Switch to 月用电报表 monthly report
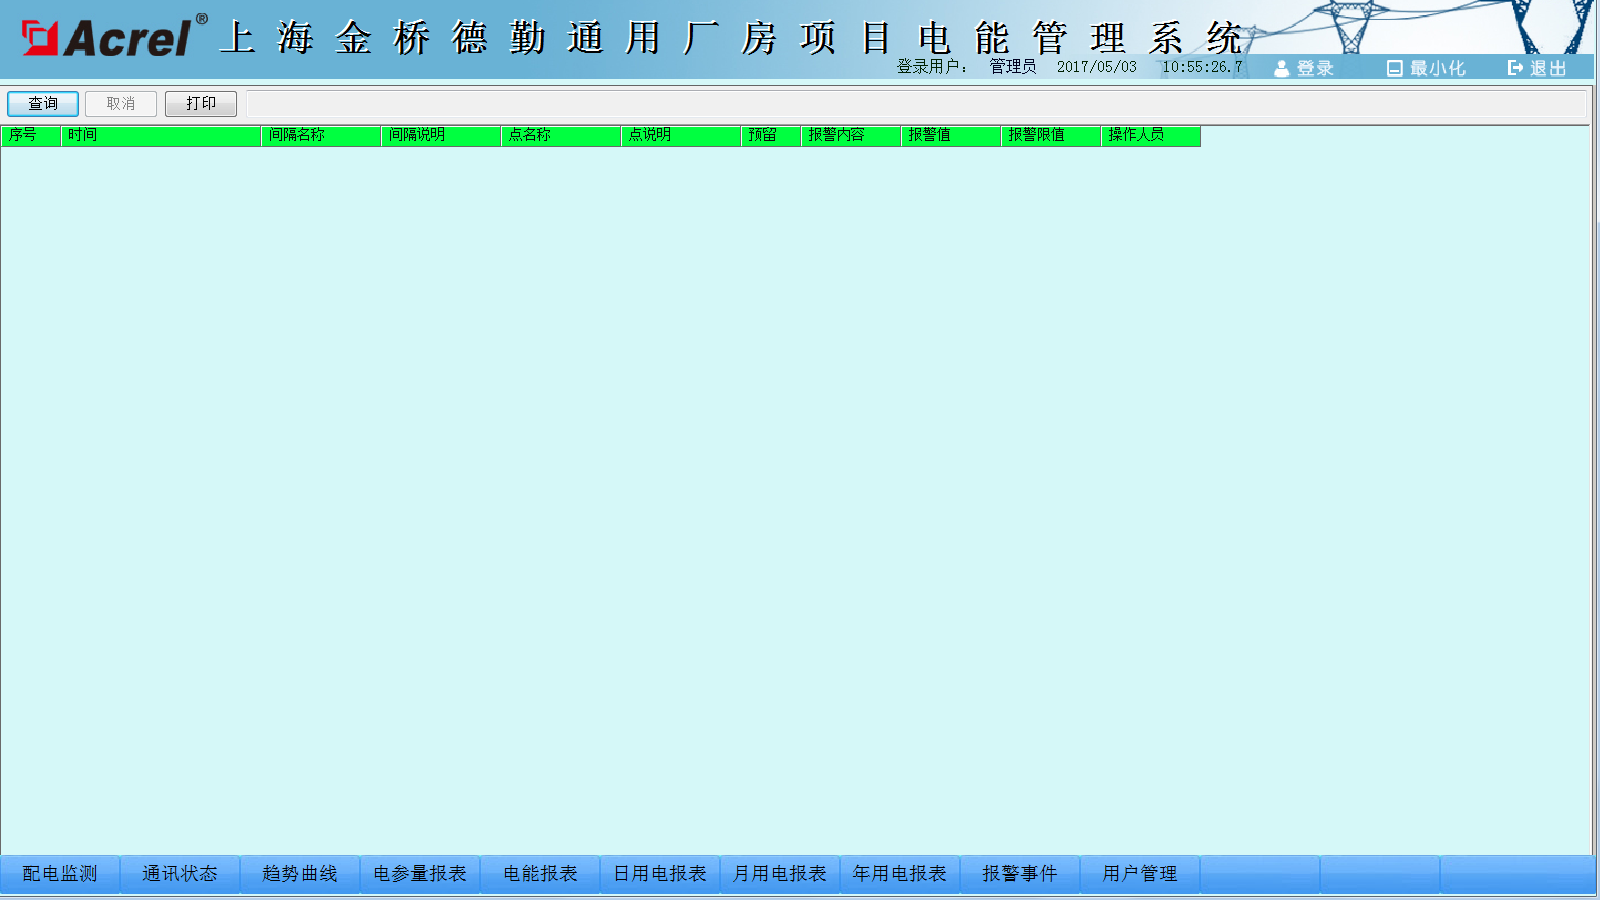Image resolution: width=1600 pixels, height=900 pixels. [x=780, y=874]
